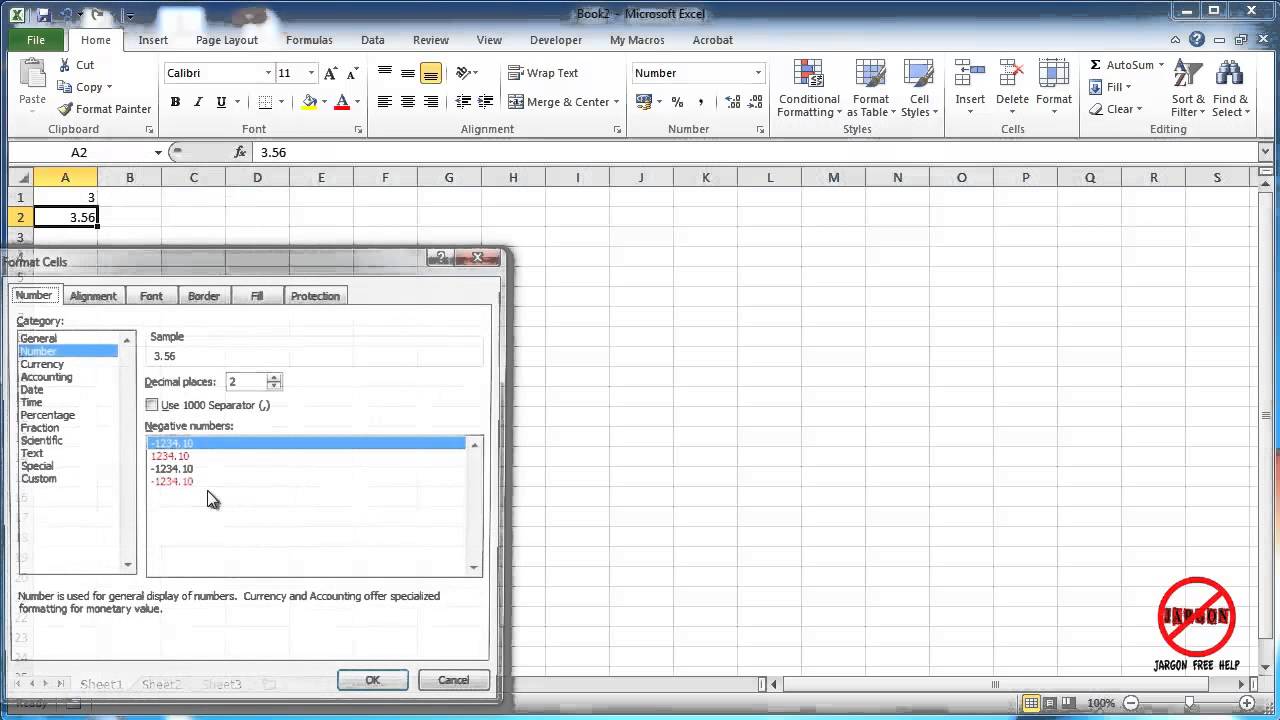
Task: Click the Font Color letter A icon
Action: [x=342, y=102]
